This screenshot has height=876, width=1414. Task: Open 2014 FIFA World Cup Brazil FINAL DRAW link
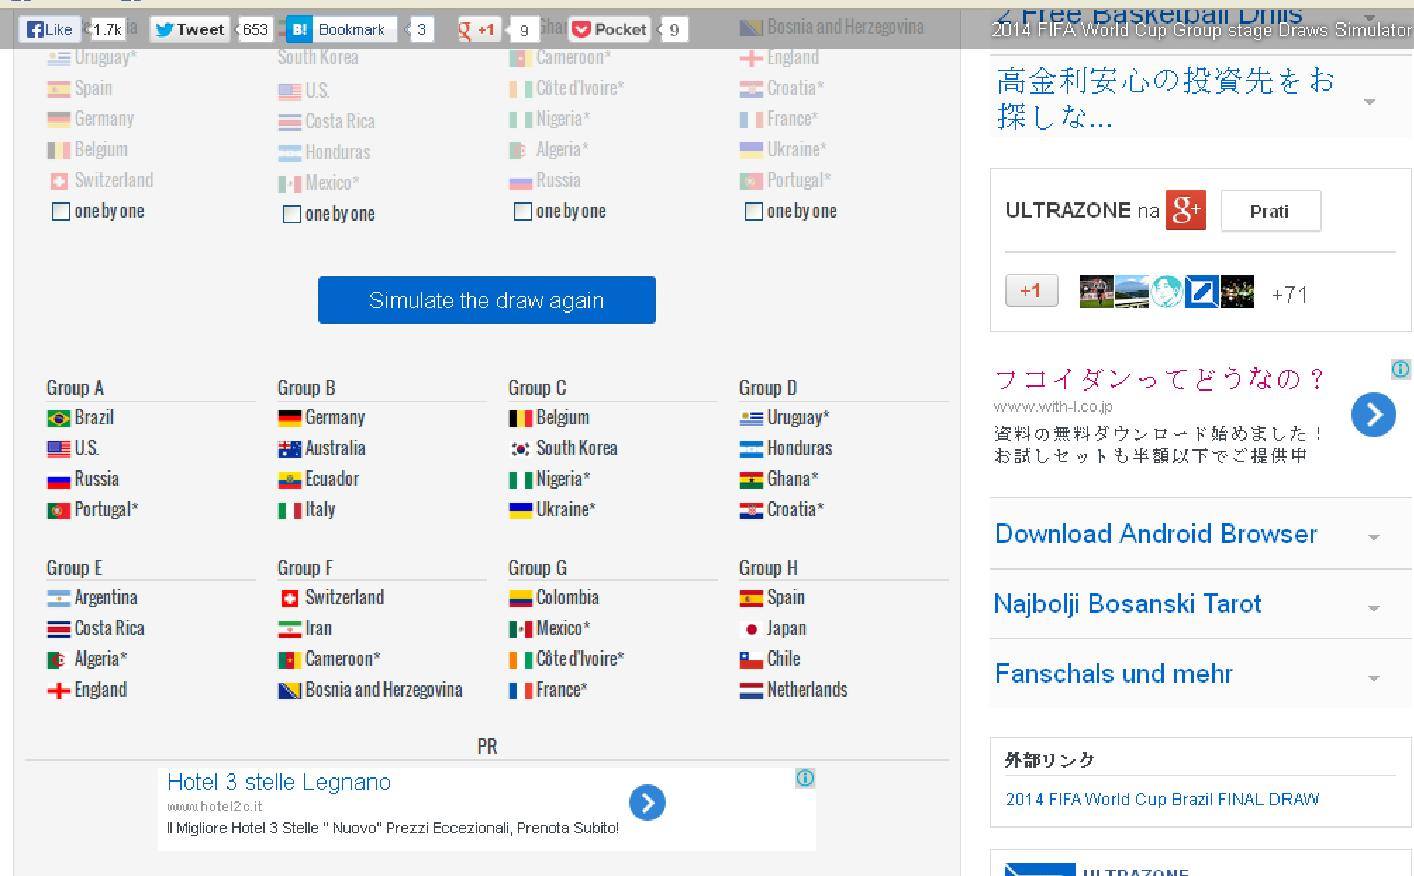pyautogui.click(x=1162, y=799)
